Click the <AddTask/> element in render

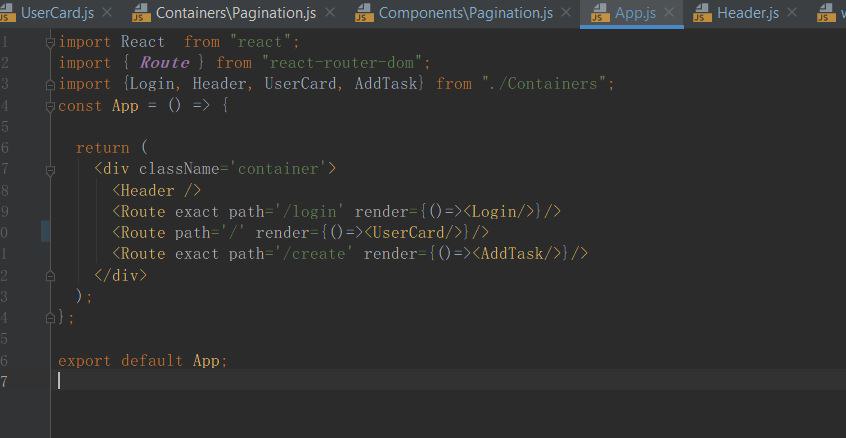[516, 254]
